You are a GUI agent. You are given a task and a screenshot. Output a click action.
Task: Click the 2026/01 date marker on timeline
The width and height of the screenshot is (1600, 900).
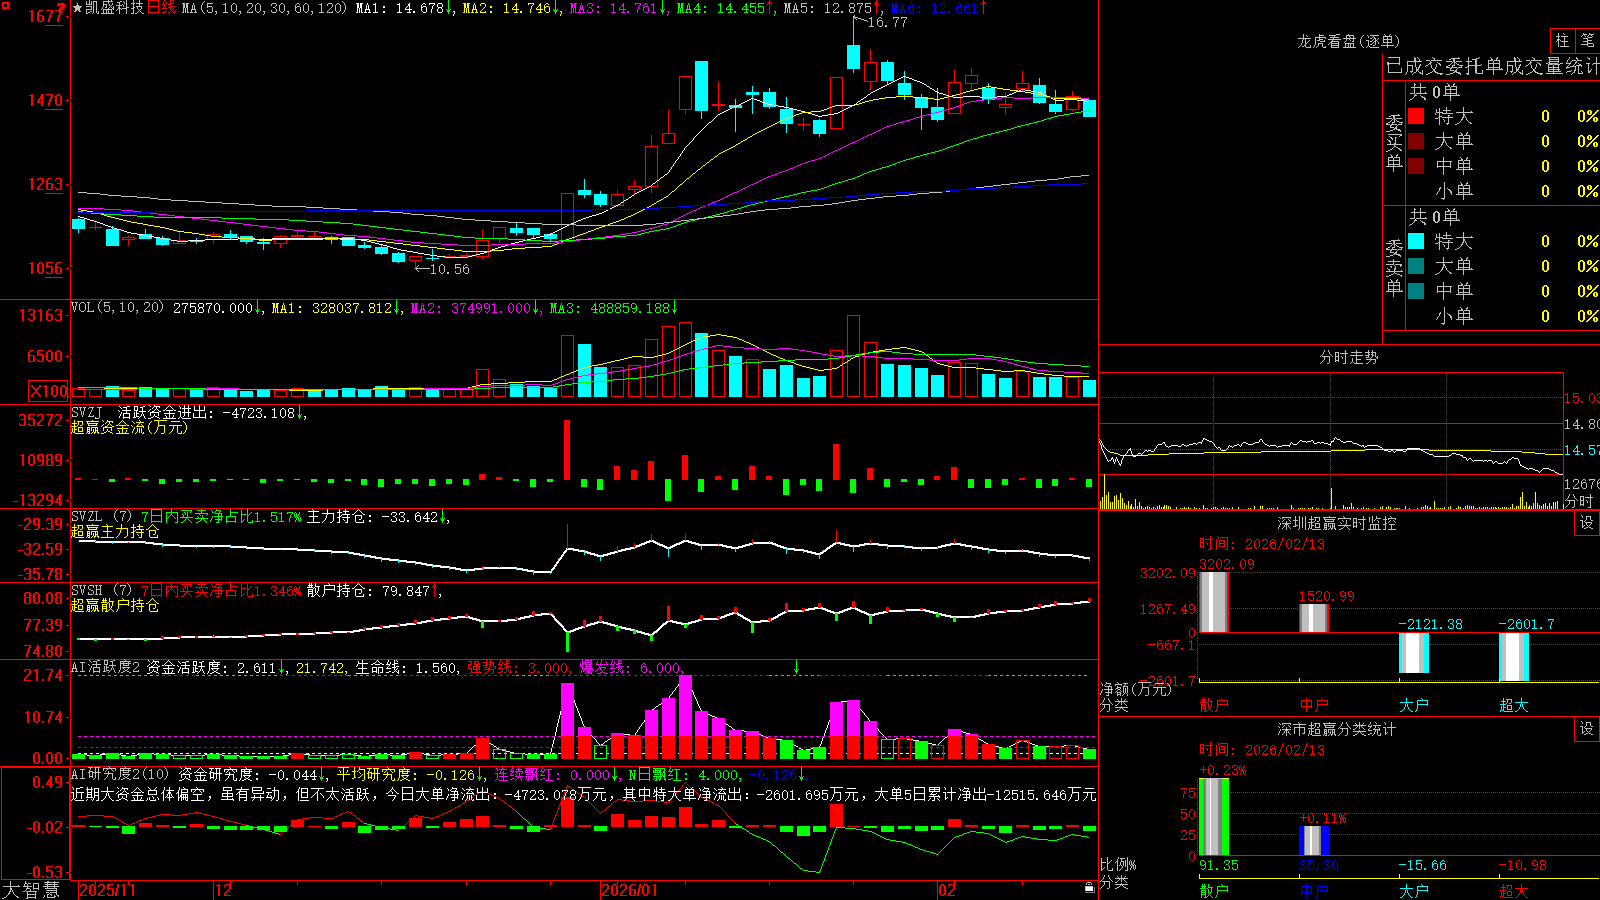coord(629,889)
